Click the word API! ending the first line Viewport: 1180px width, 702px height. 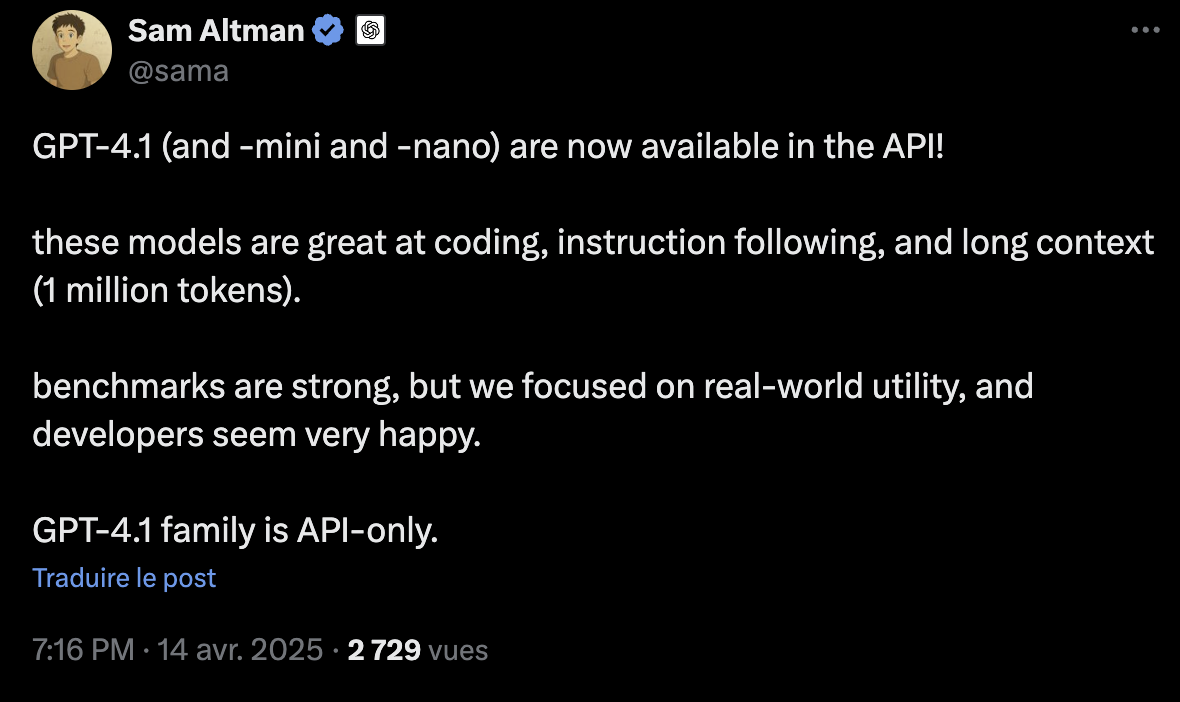point(913,146)
